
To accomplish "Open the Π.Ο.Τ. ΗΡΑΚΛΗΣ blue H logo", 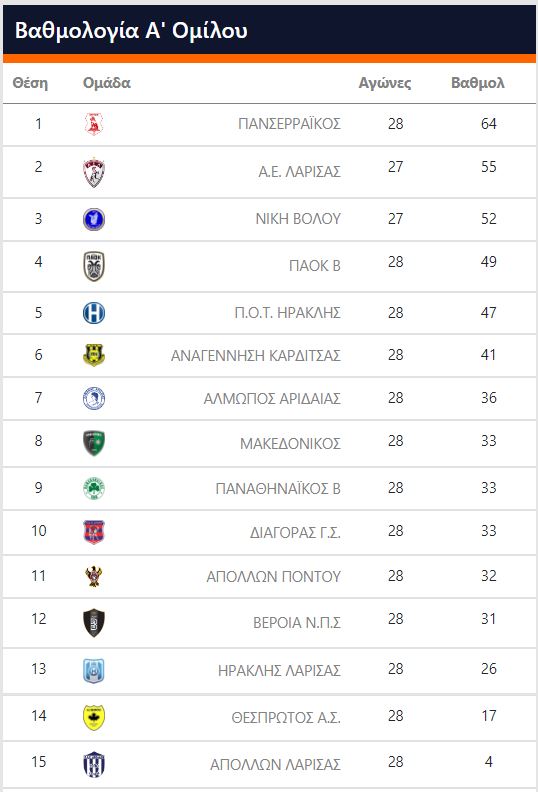I will pos(93,313).
